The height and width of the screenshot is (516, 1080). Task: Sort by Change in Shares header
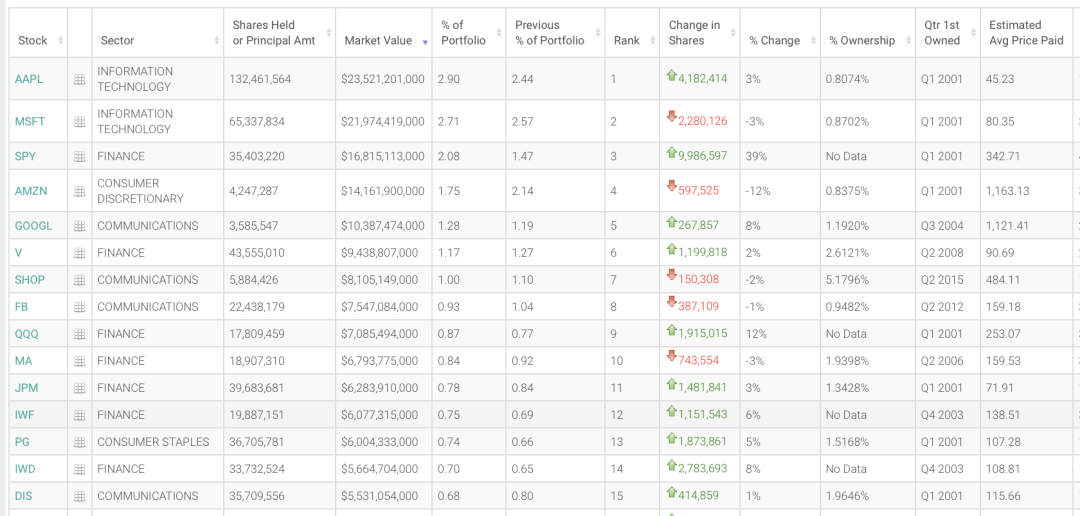pos(694,33)
